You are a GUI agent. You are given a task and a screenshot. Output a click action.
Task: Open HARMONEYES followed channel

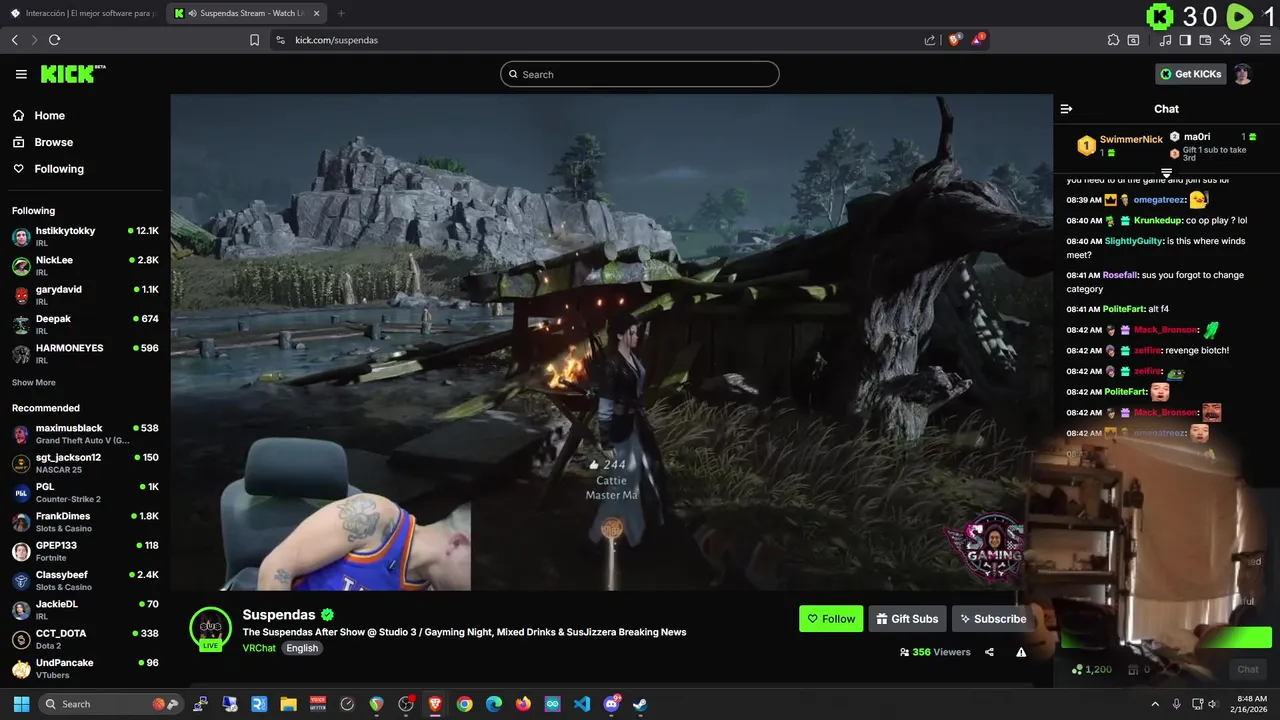click(x=85, y=353)
